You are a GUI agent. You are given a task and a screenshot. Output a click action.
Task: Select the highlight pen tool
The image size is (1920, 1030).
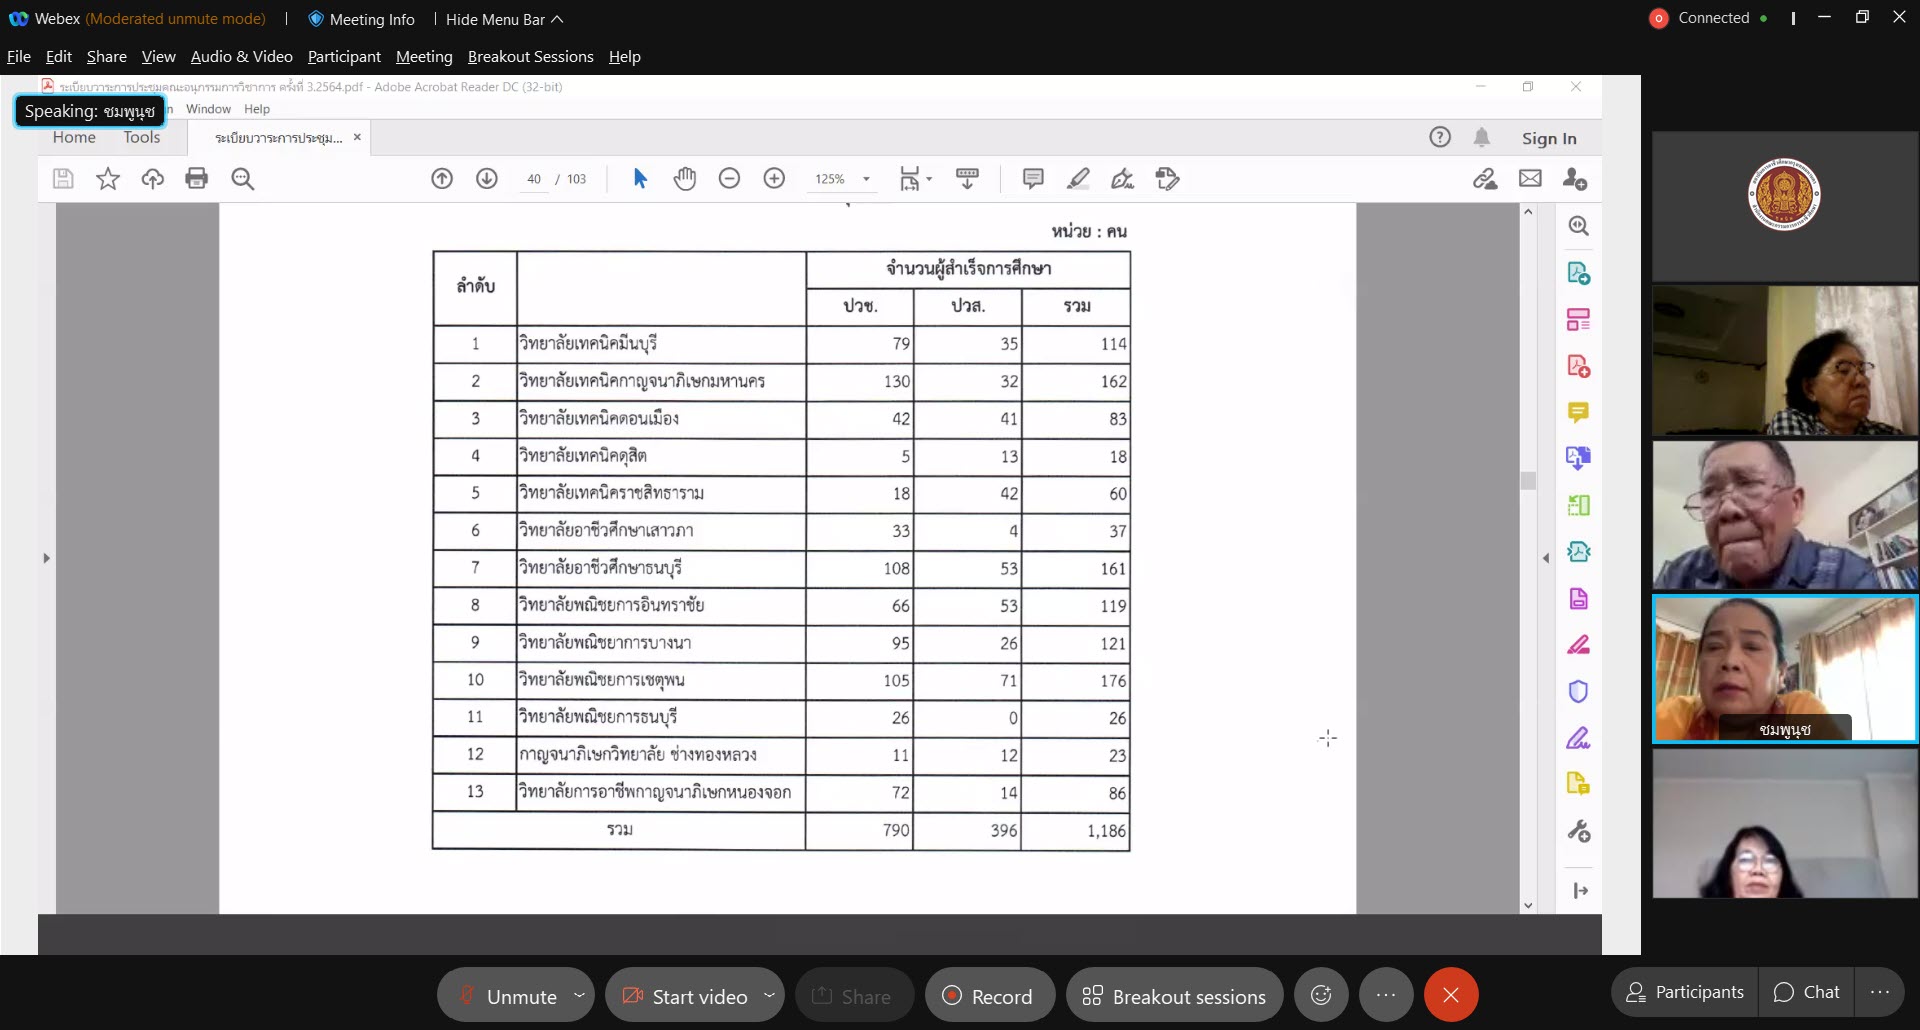1078,179
